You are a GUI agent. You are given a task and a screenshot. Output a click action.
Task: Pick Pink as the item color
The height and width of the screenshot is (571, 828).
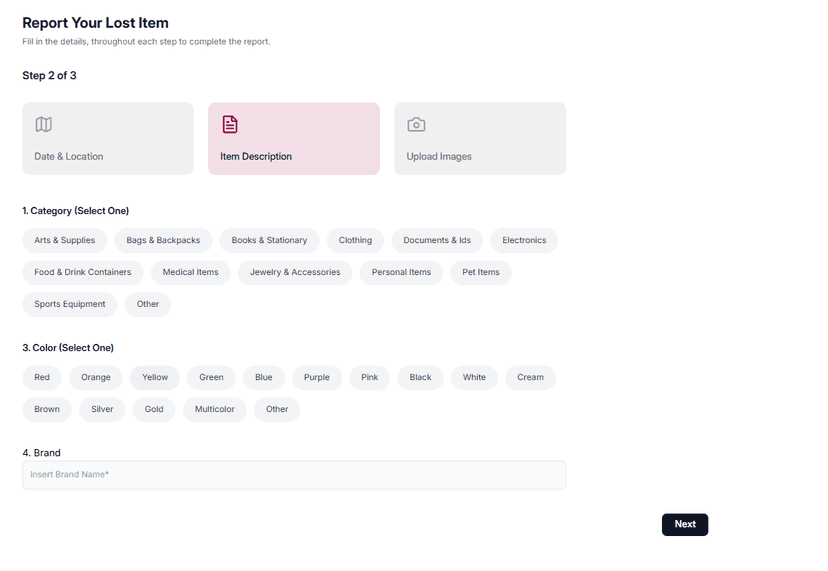pyautogui.click(x=370, y=378)
